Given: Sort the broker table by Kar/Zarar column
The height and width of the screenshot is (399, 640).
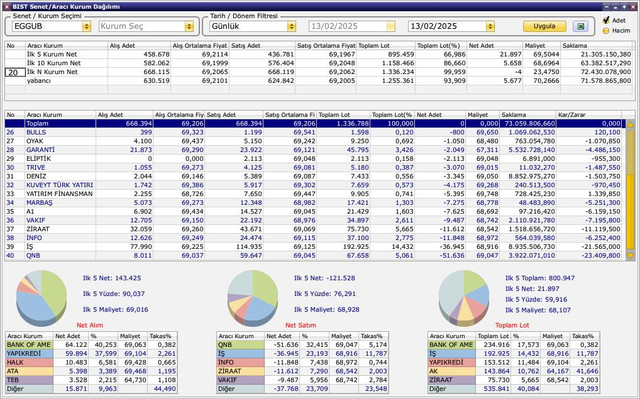Looking at the screenshot, I should click(589, 115).
